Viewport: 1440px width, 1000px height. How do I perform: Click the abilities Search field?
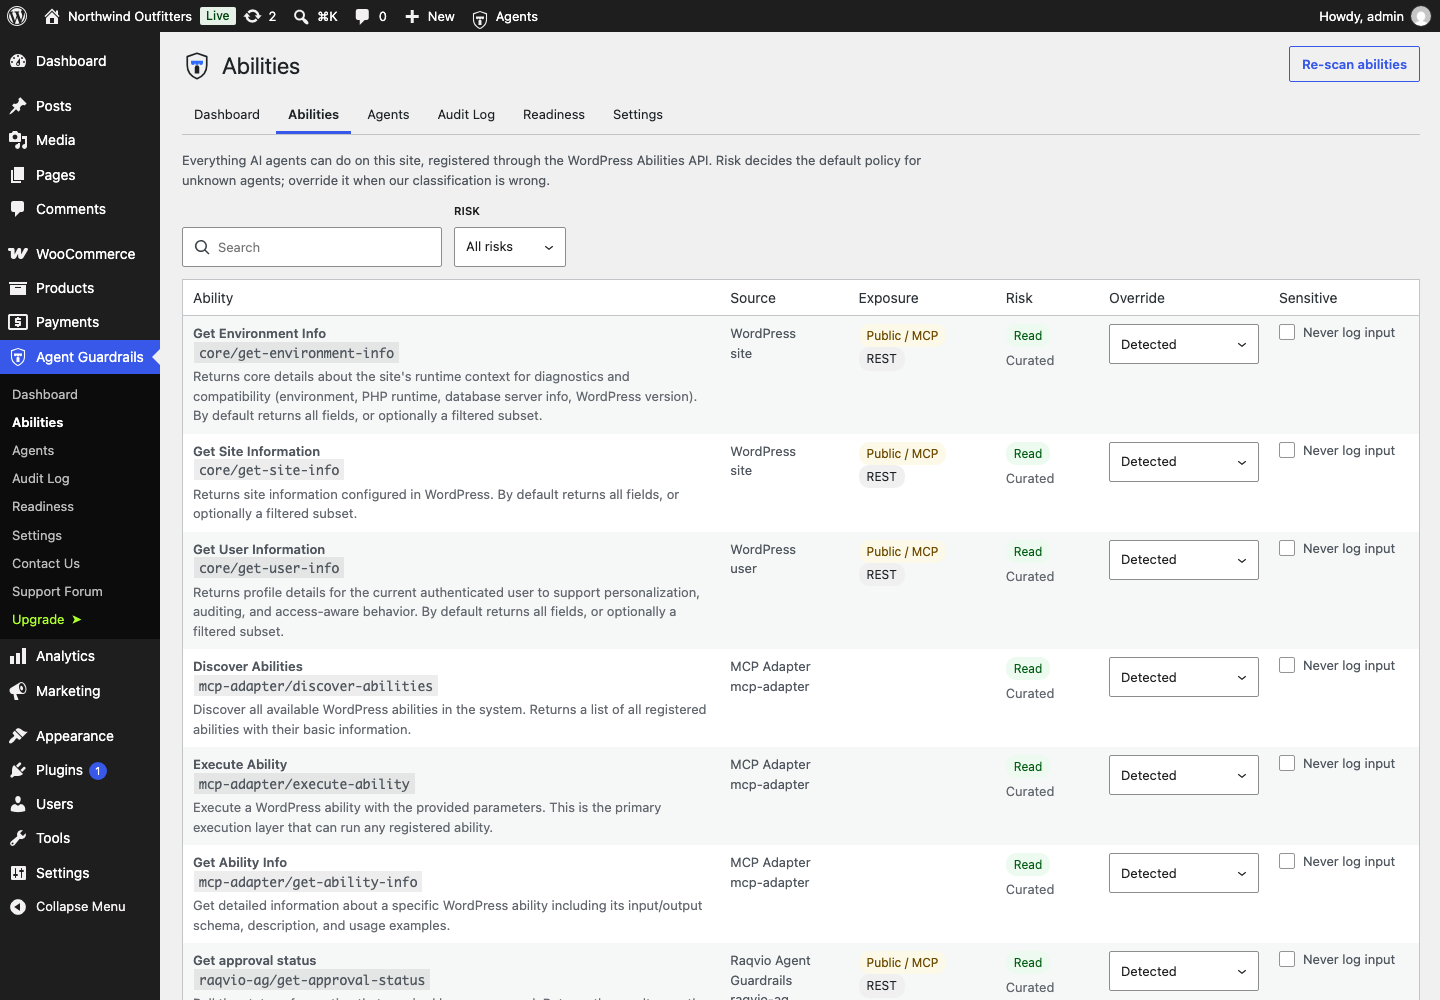tap(312, 247)
